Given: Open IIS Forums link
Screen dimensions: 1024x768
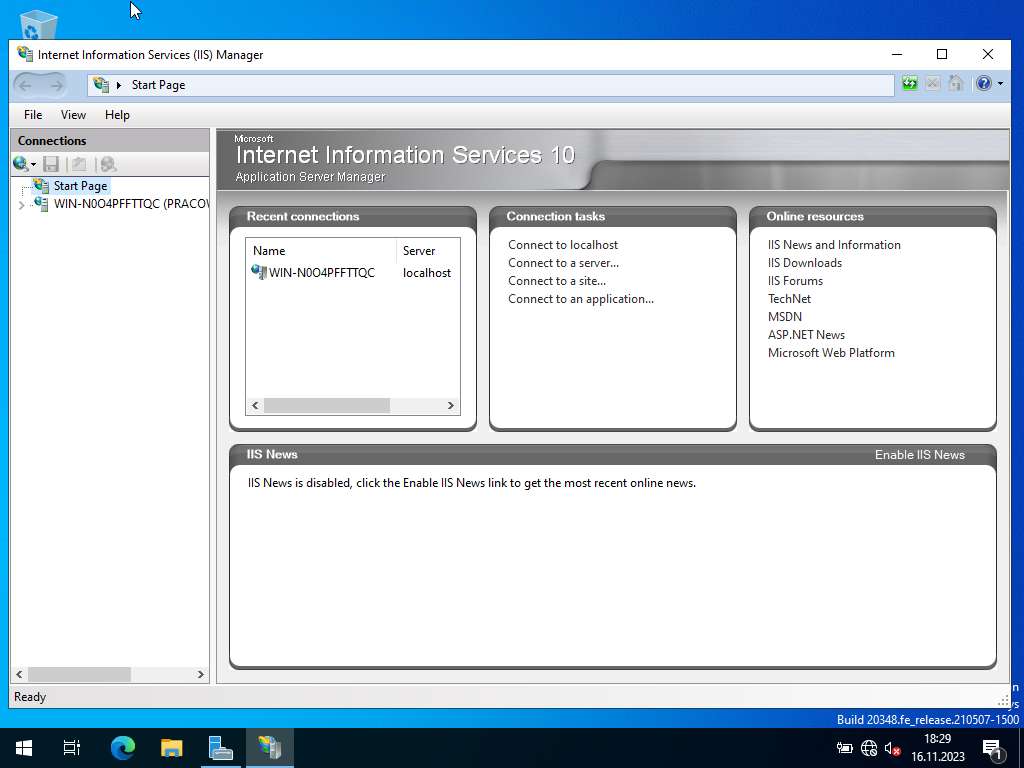Looking at the screenshot, I should [795, 281].
